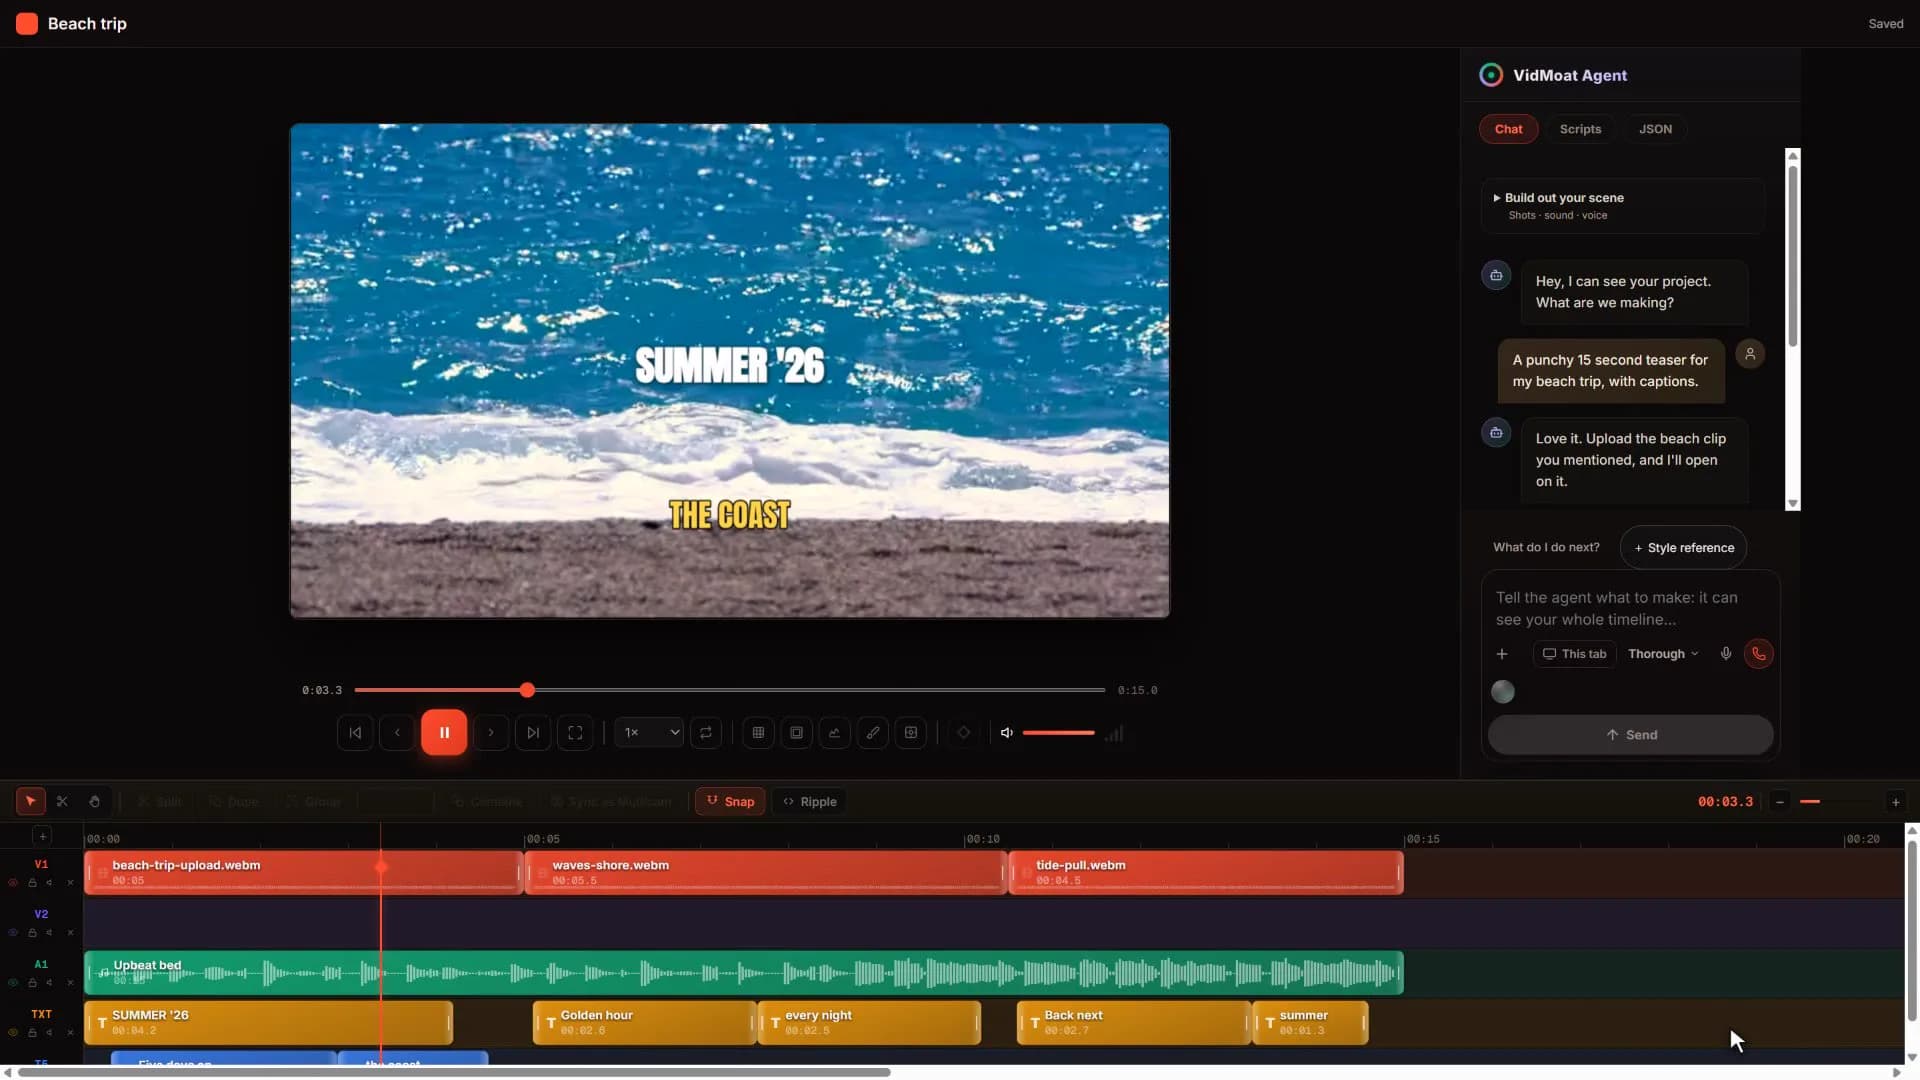1920x1080 pixels.
Task: Pause the video playback
Action: (x=444, y=732)
